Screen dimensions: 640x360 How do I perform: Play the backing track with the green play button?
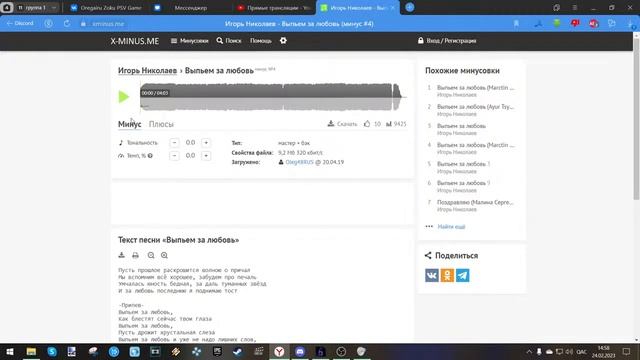(x=124, y=97)
